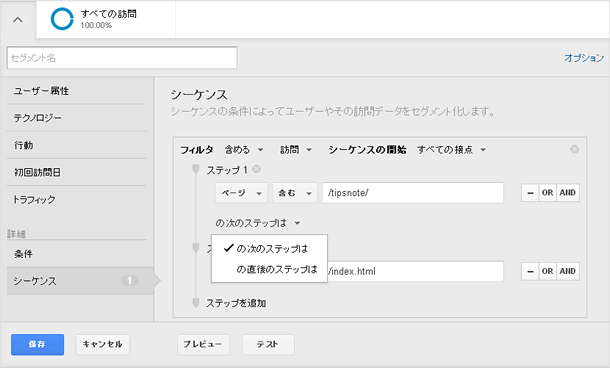This screenshot has width=610, height=368.
Task: Open the ページ dimension dropdown in step 1
Action: pyautogui.click(x=241, y=193)
